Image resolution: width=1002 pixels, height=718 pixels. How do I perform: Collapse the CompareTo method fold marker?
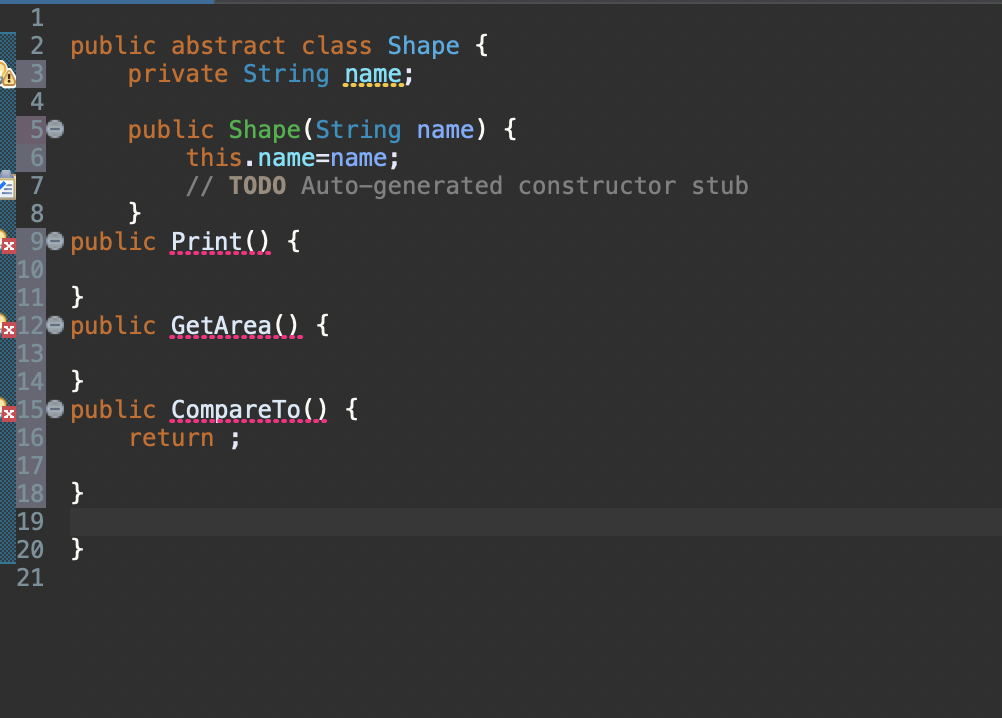click(x=55, y=408)
